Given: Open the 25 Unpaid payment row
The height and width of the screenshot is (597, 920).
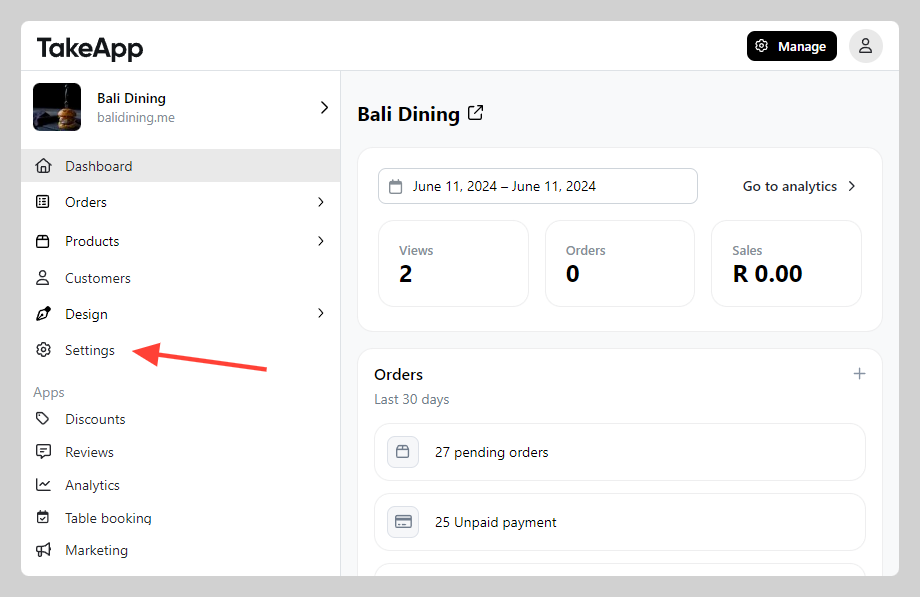Looking at the screenshot, I should tap(620, 522).
